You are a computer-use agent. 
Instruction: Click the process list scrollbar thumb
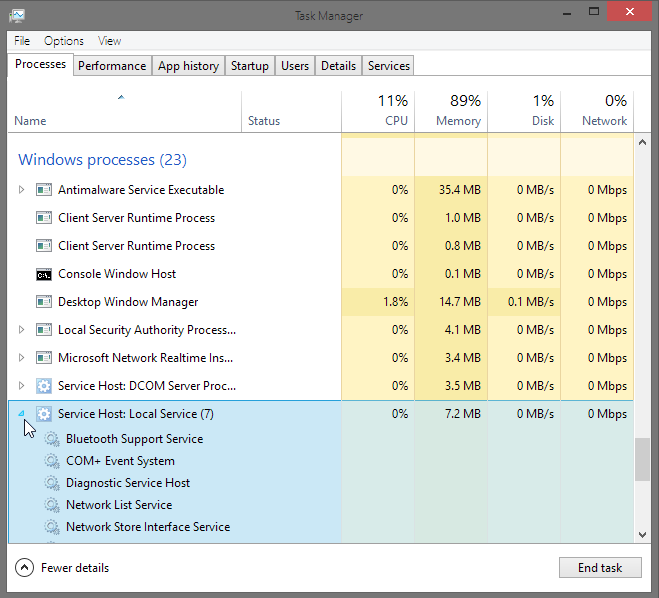coord(642,459)
